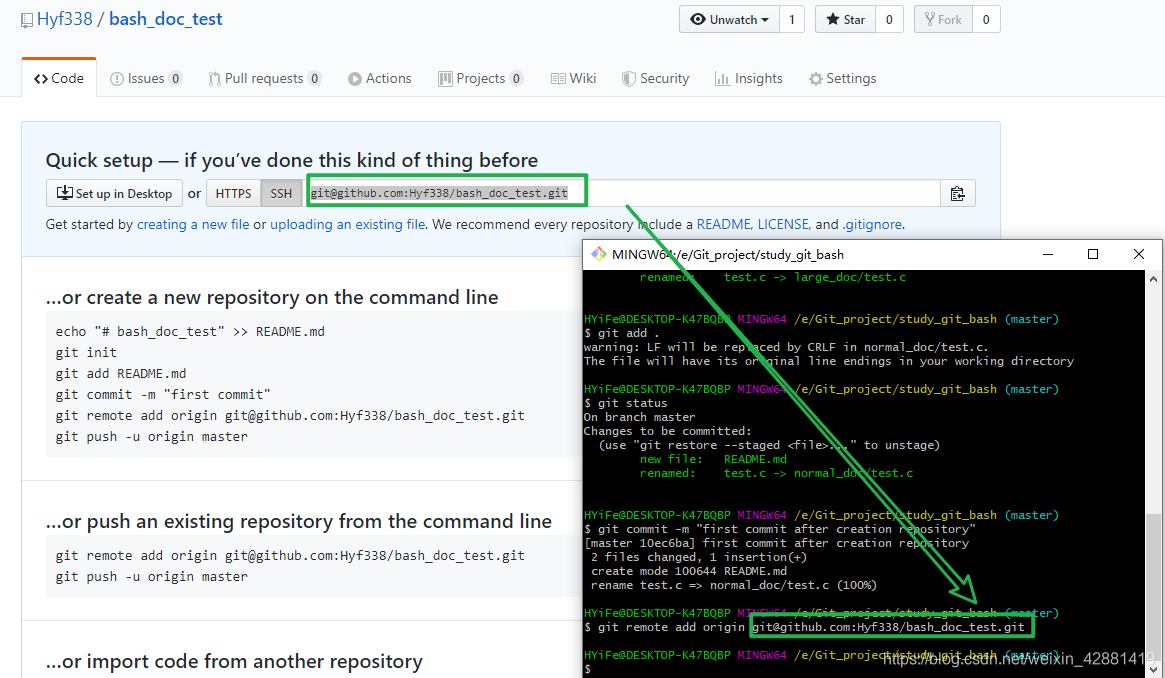Open the Hyf338 user profile link

(65, 19)
